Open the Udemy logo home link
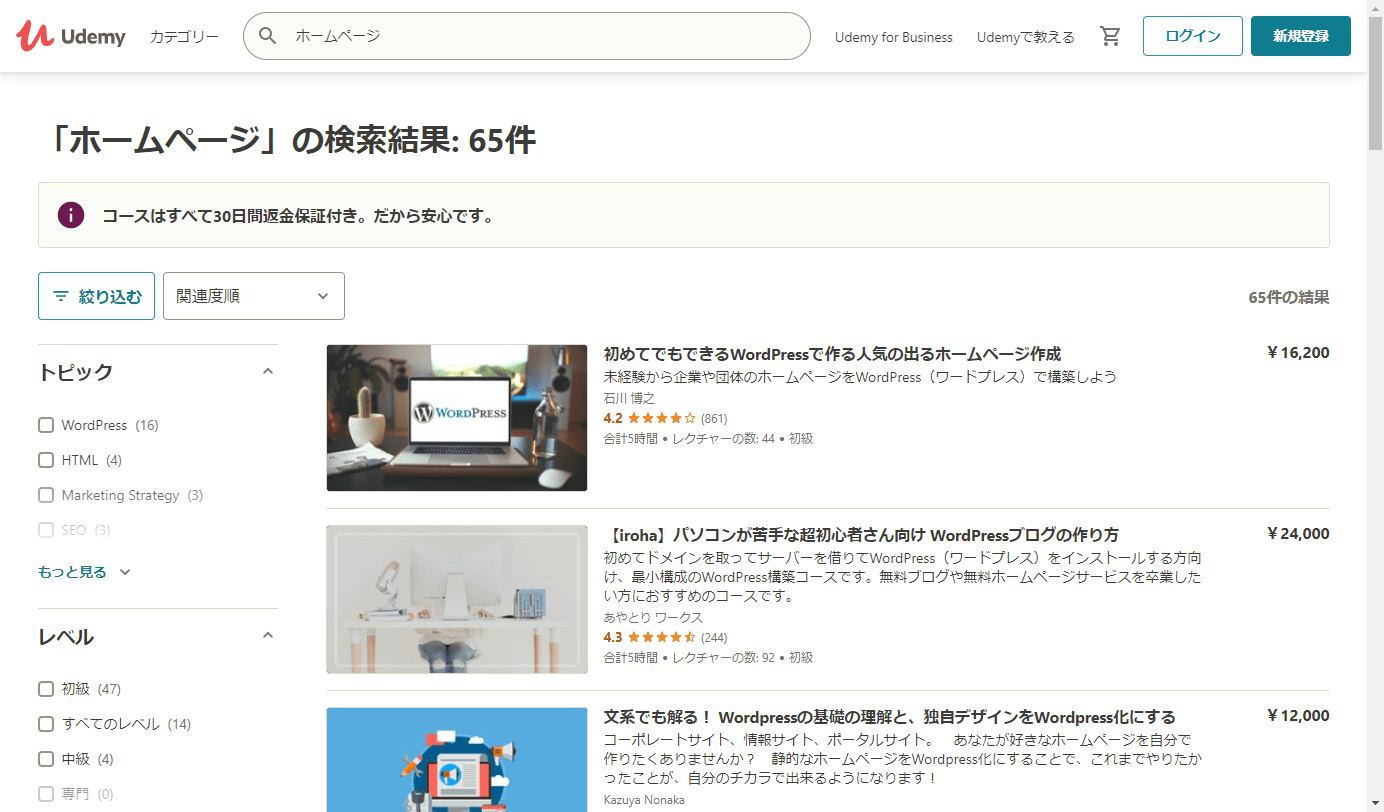 pos(71,36)
